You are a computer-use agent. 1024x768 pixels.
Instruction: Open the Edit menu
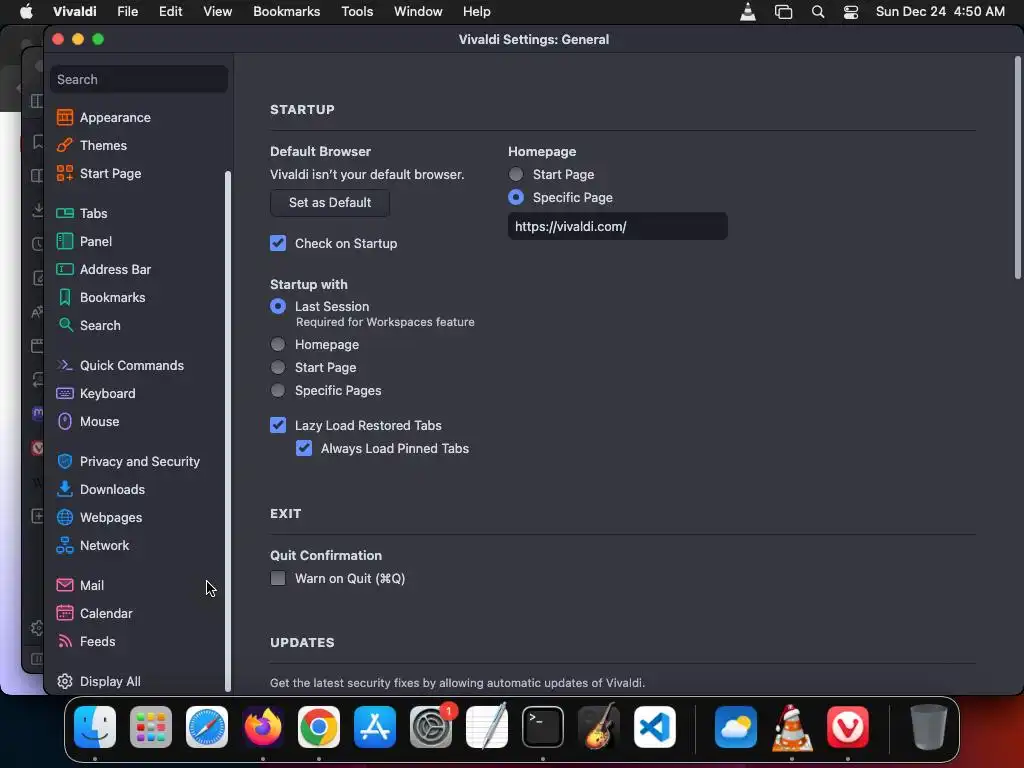click(170, 12)
